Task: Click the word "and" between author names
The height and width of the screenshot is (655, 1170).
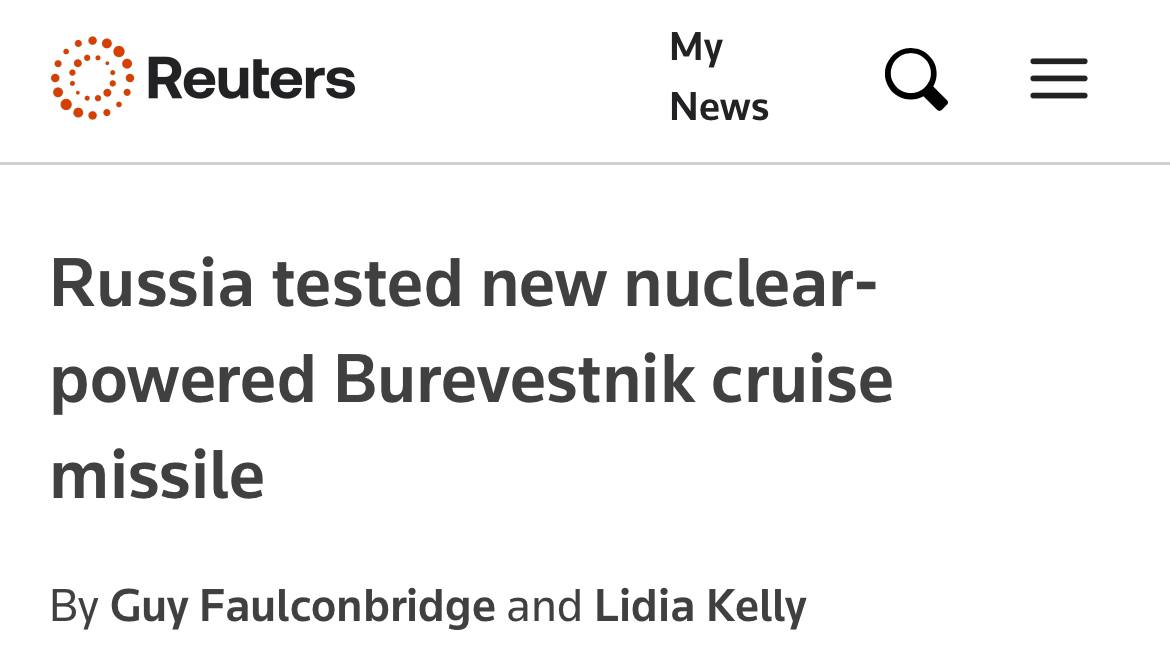Action: (544, 606)
